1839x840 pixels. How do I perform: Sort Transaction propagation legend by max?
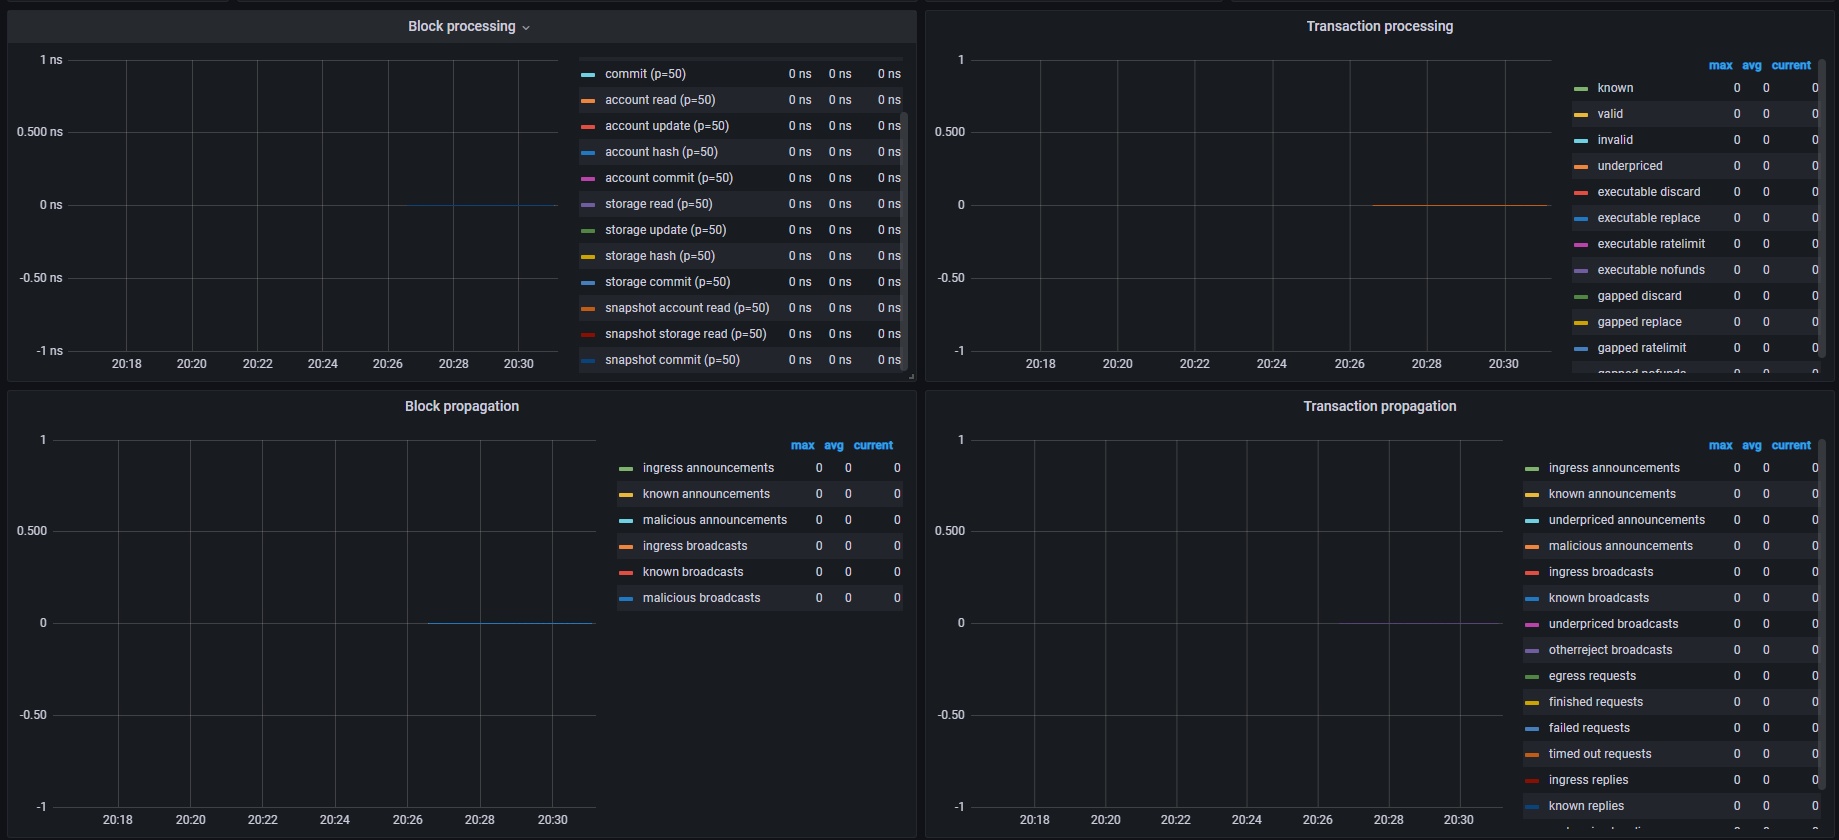click(x=1720, y=446)
